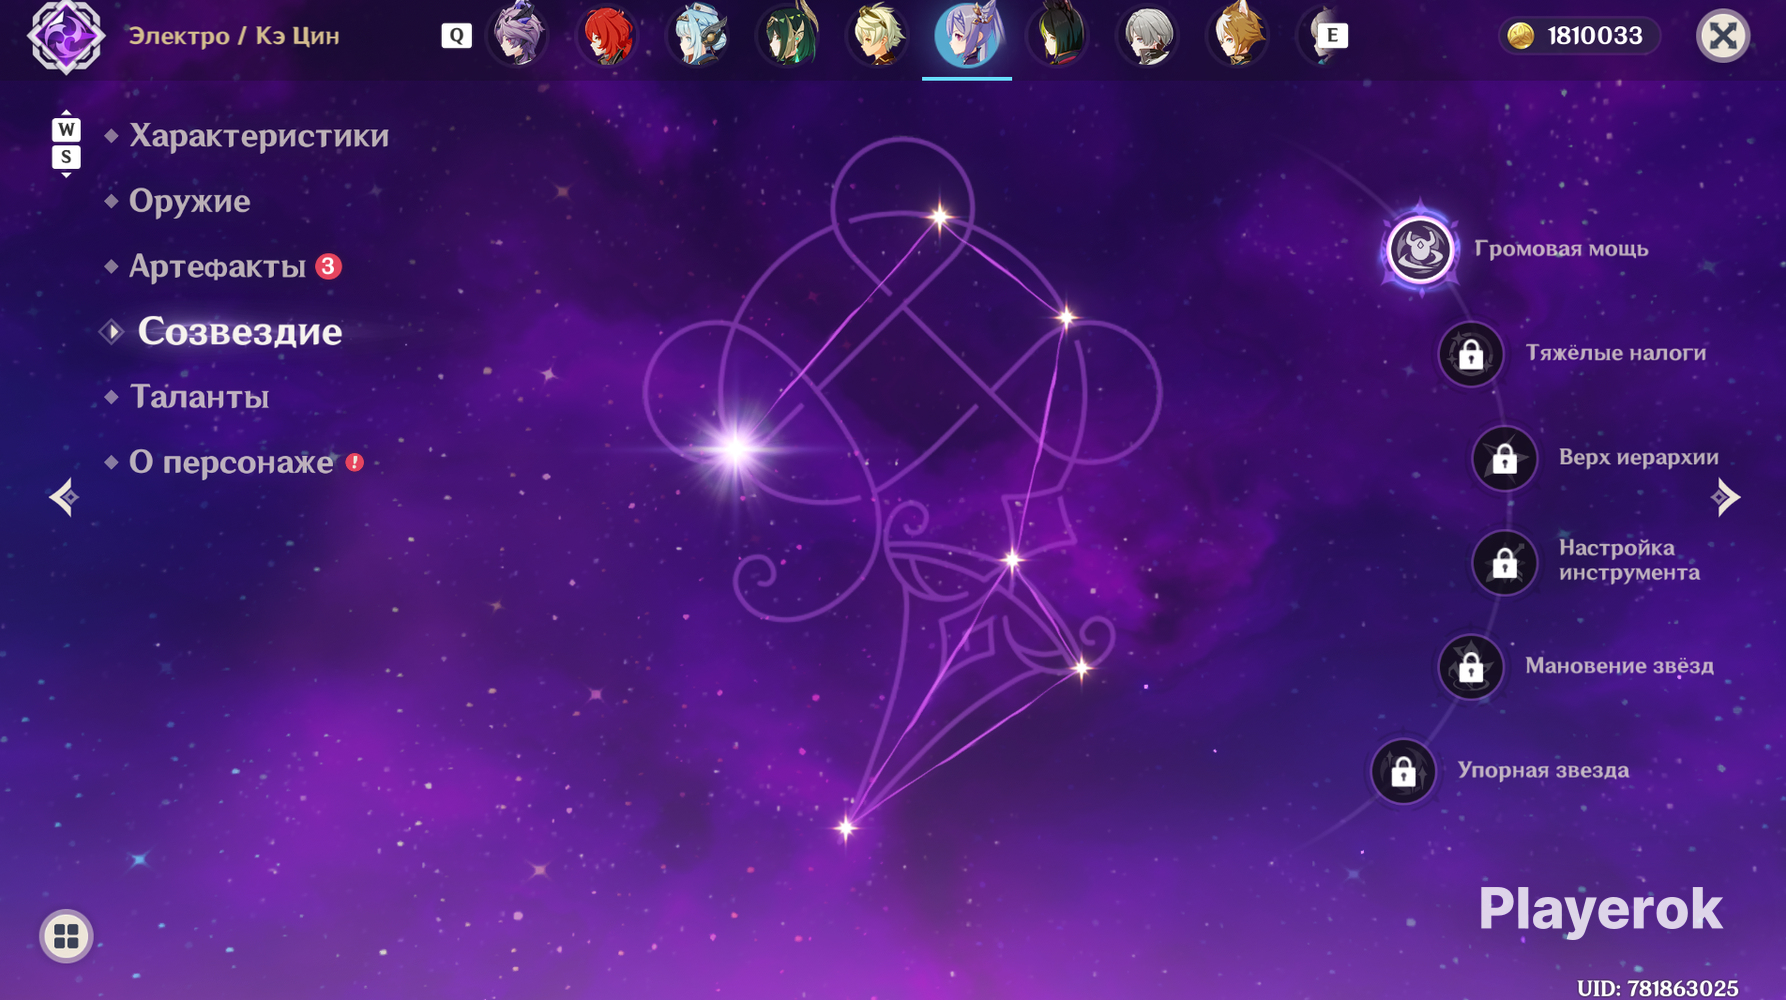This screenshot has height=1000, width=1786.
Task: Select the highlighted Keqing avatar
Action: 967,35
